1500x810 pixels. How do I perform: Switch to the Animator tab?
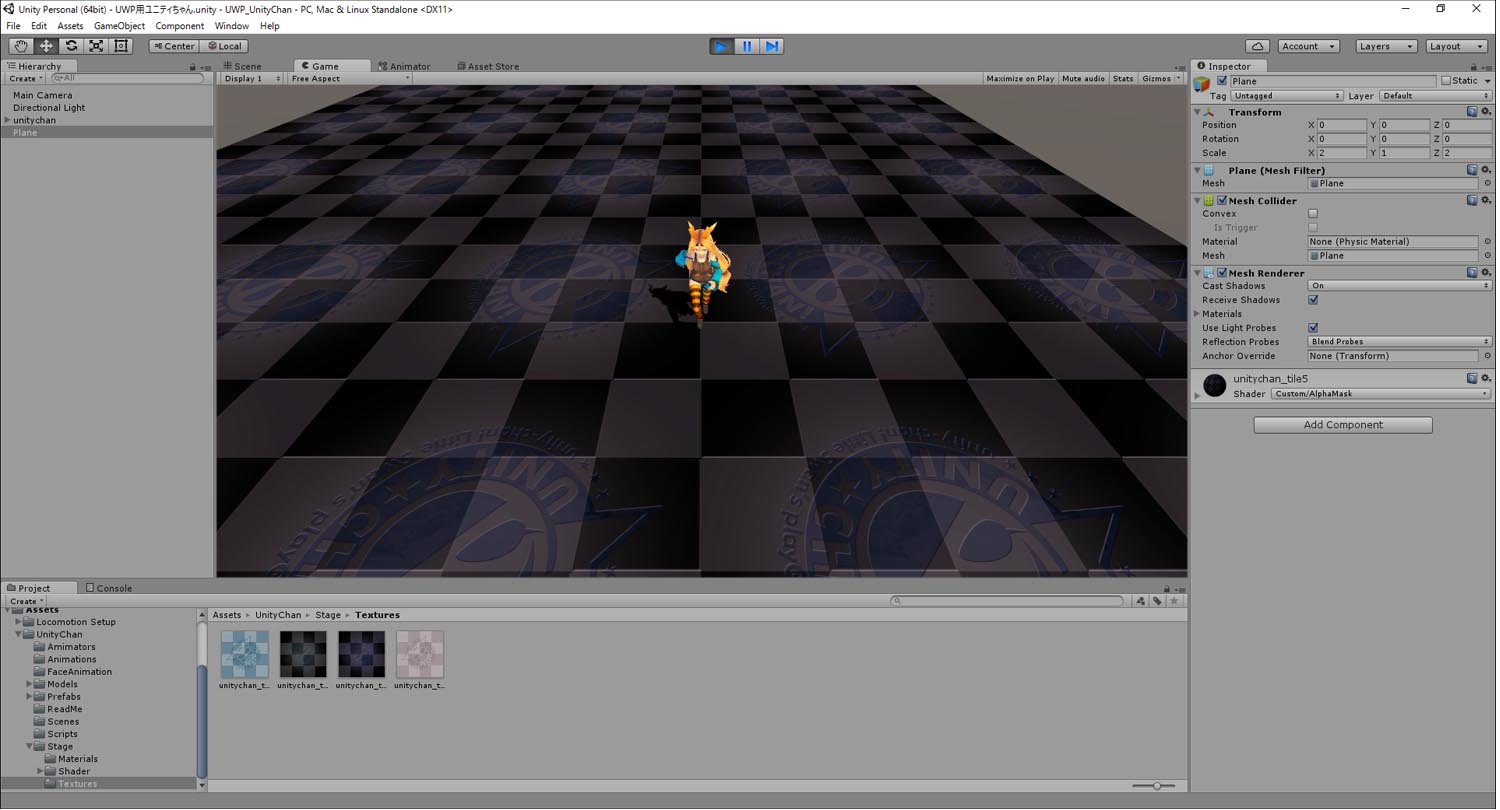click(405, 67)
